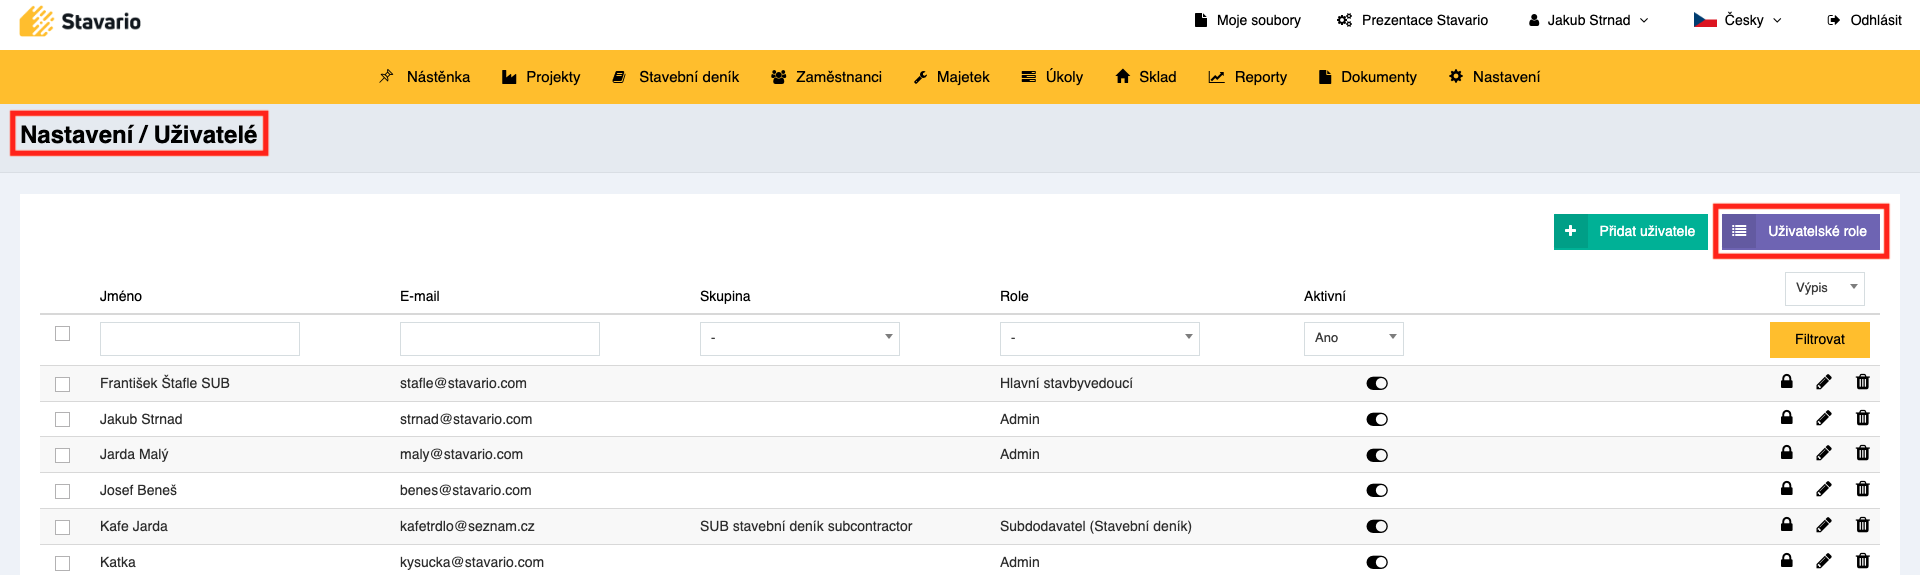1920x575 pixels.
Task: Open the Skupina filter dropdown
Action: click(x=799, y=339)
